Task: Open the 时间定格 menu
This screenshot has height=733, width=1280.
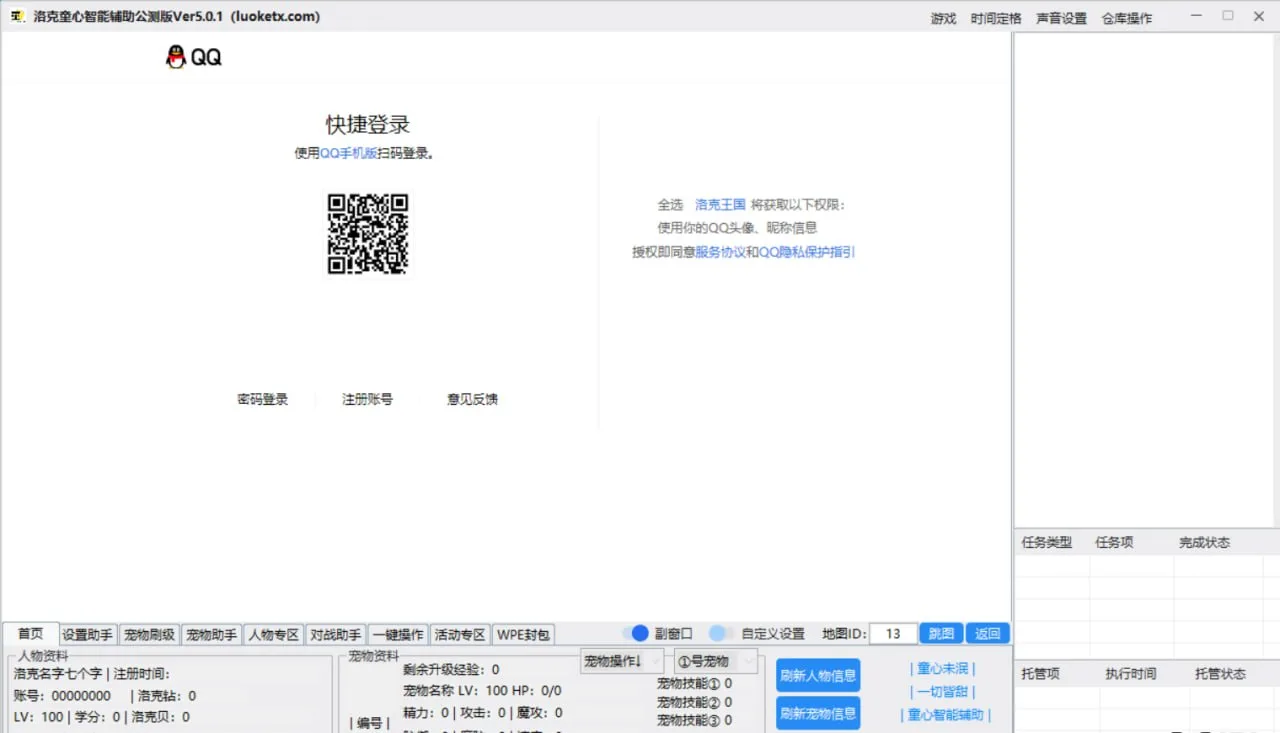Action: click(x=996, y=18)
